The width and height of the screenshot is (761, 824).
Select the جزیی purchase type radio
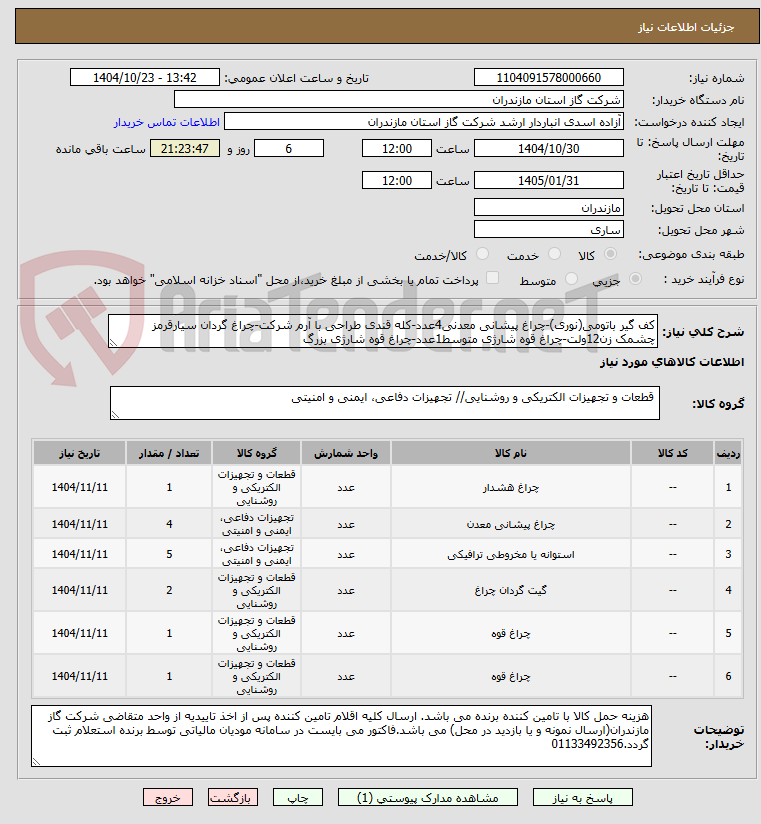pyautogui.click(x=635, y=279)
